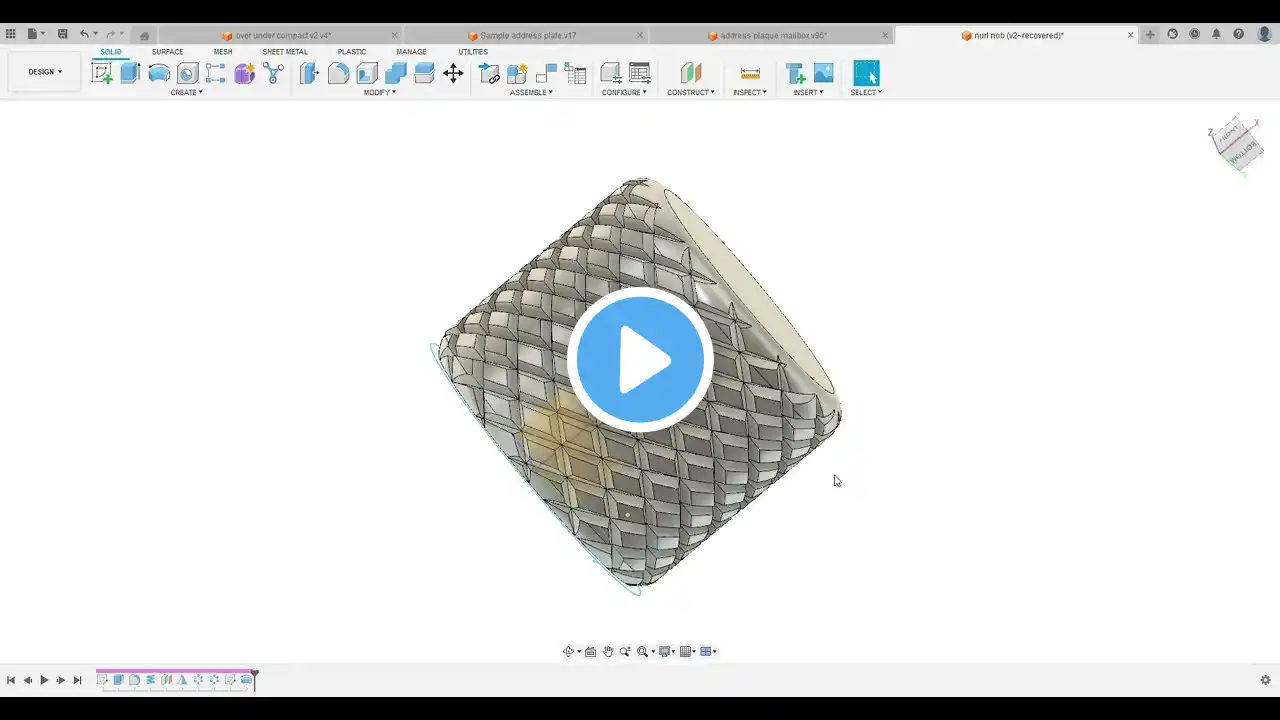1280x720 pixels.
Task: Expand the Assemble menu
Action: (531, 92)
